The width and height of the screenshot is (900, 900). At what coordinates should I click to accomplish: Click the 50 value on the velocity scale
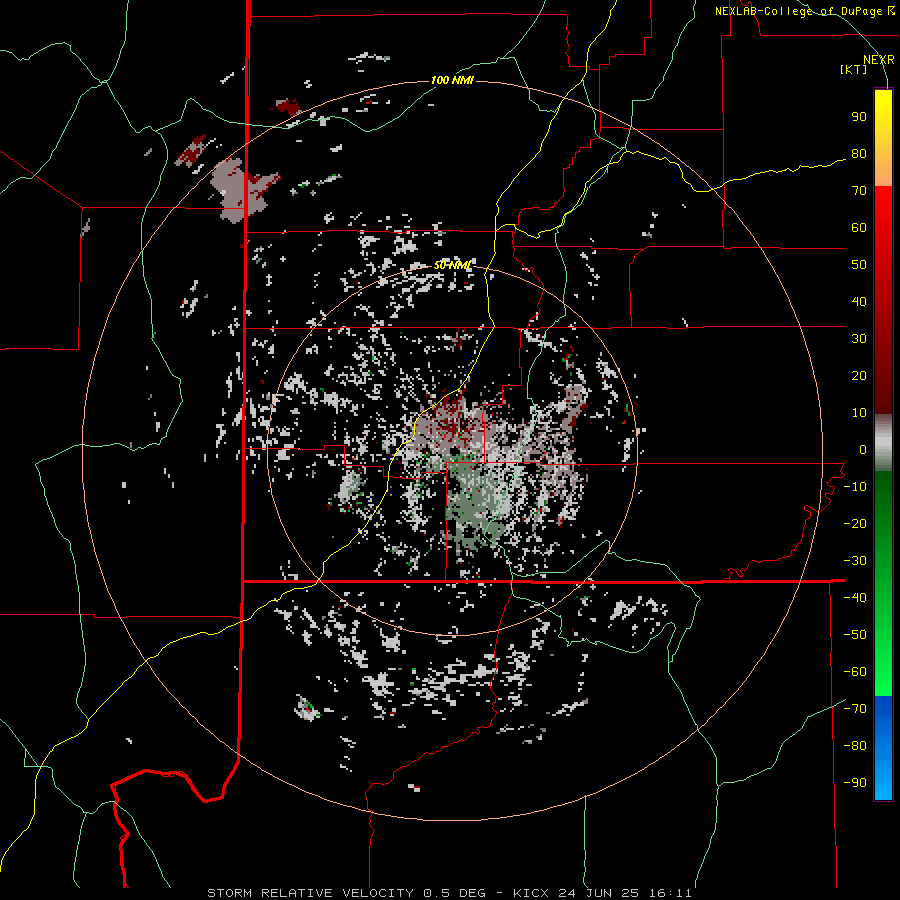(x=859, y=265)
